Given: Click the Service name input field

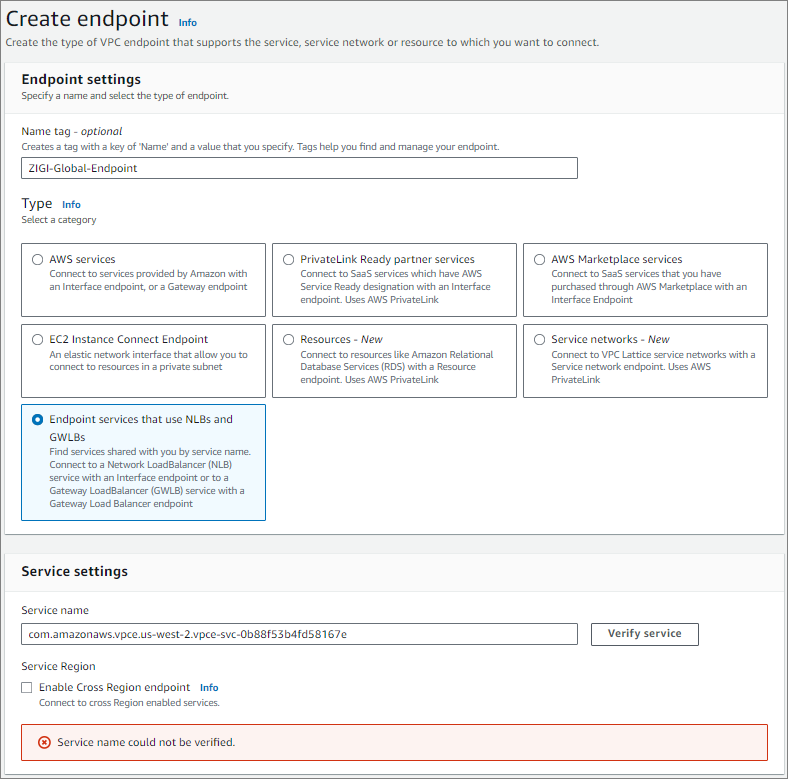Looking at the screenshot, I should point(300,634).
